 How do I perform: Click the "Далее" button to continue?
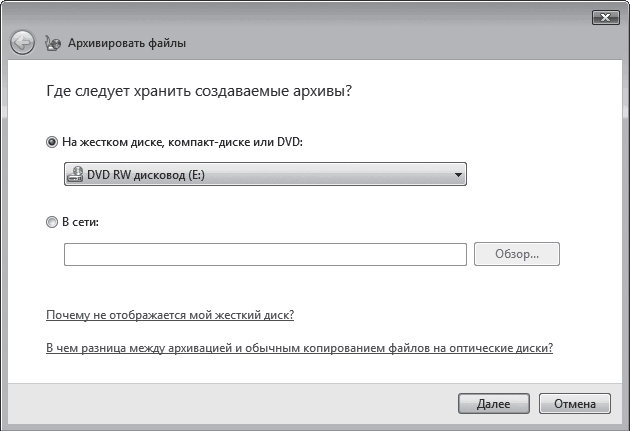pyautogui.click(x=493, y=403)
